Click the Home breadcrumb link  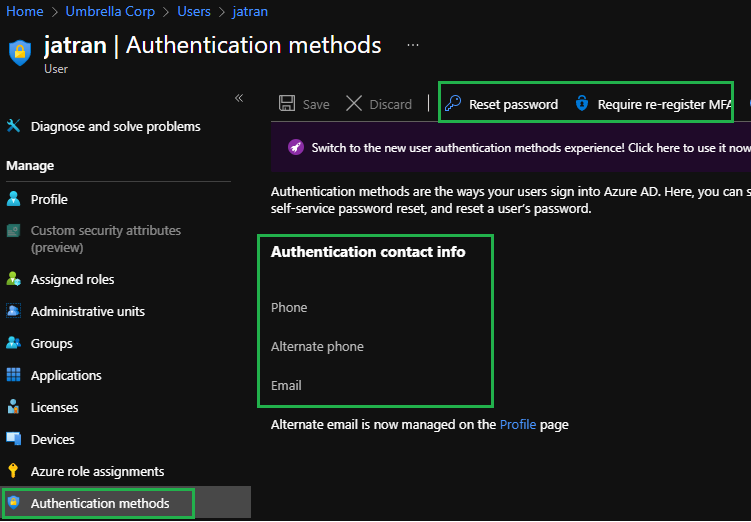25,11
